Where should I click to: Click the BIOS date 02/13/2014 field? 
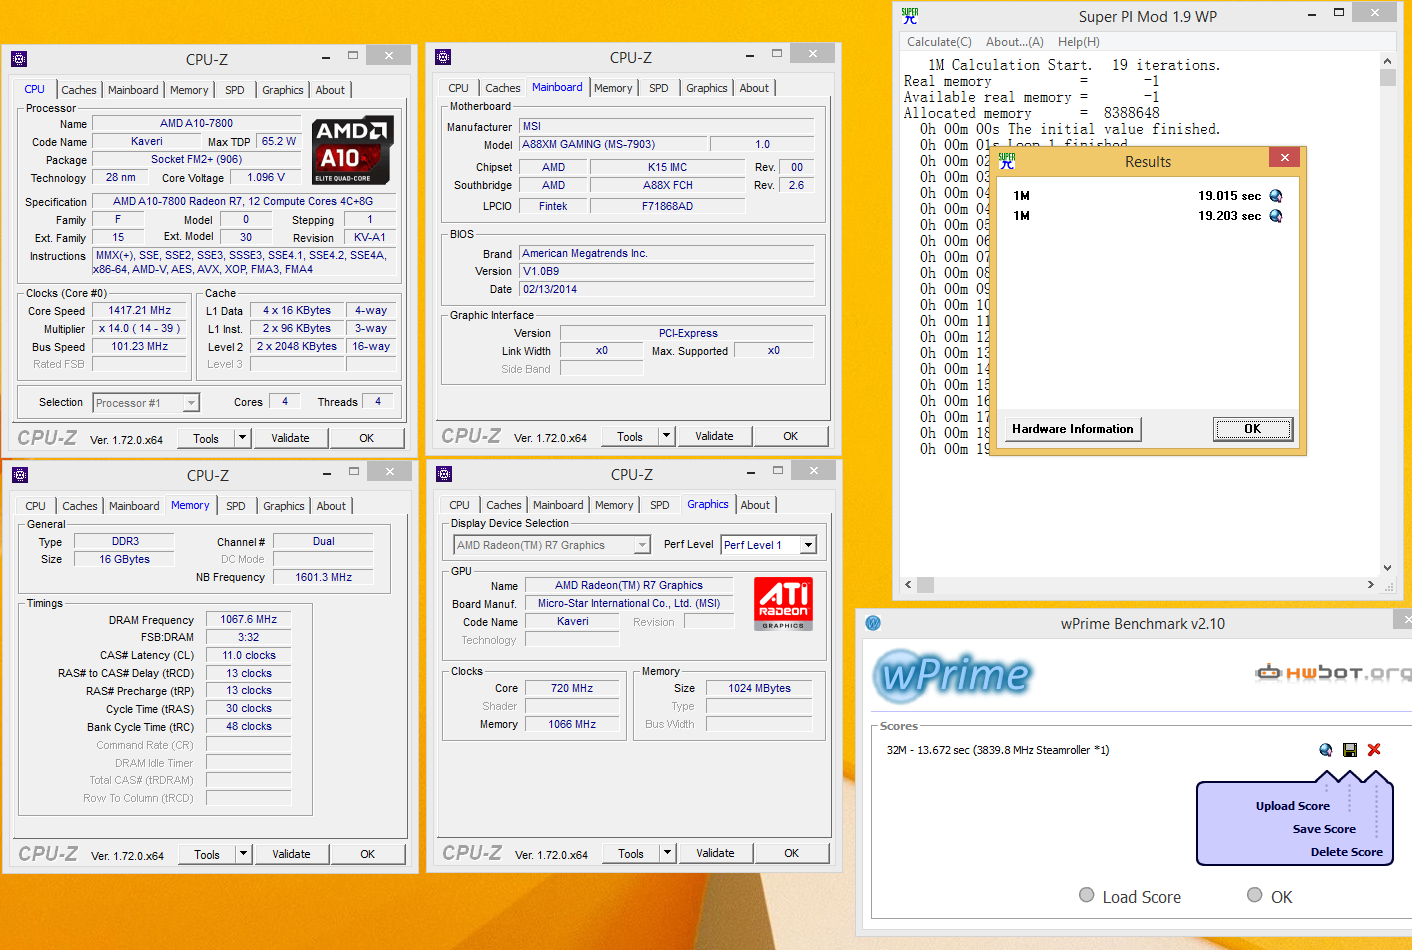[x=666, y=289]
